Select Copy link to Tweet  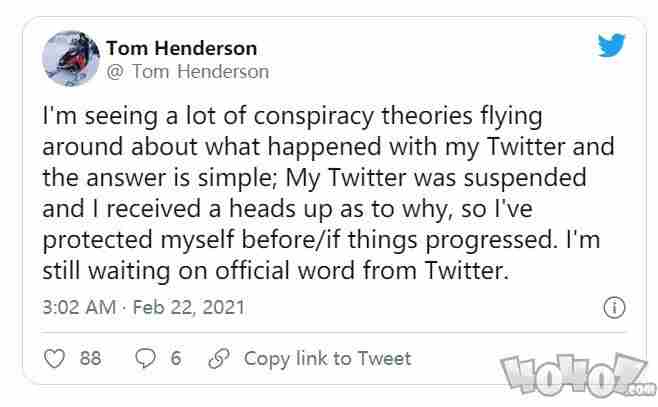click(x=327, y=358)
